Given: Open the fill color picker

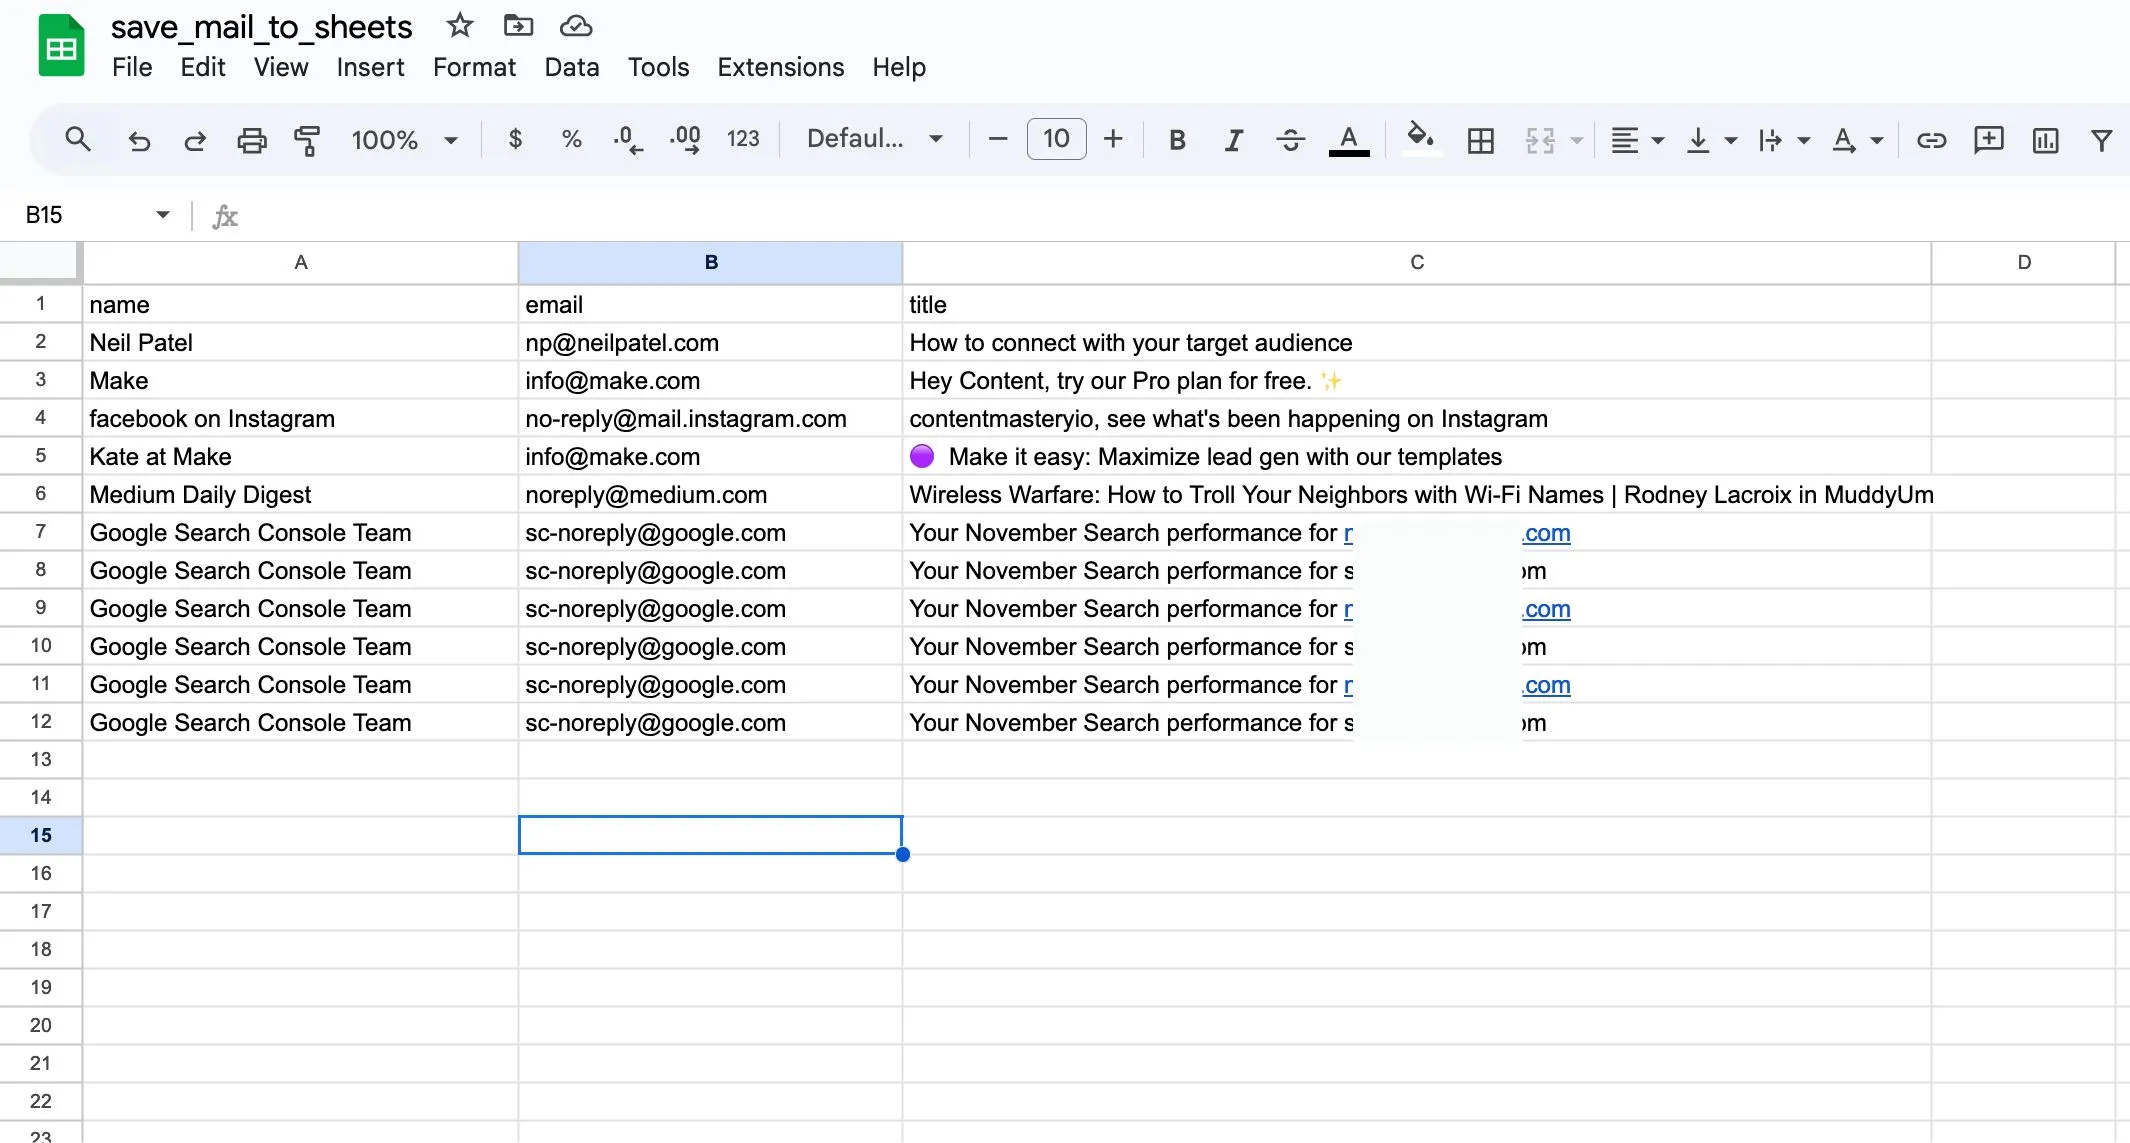Looking at the screenshot, I should [x=1420, y=138].
